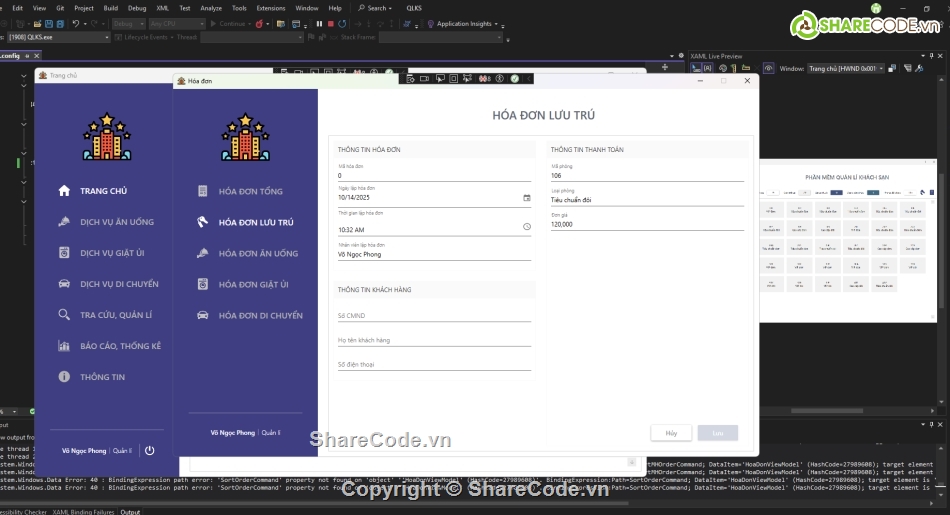Click the power logout icon in Trang chủ
Image resolution: width=950 pixels, height=515 pixels.
(149, 451)
